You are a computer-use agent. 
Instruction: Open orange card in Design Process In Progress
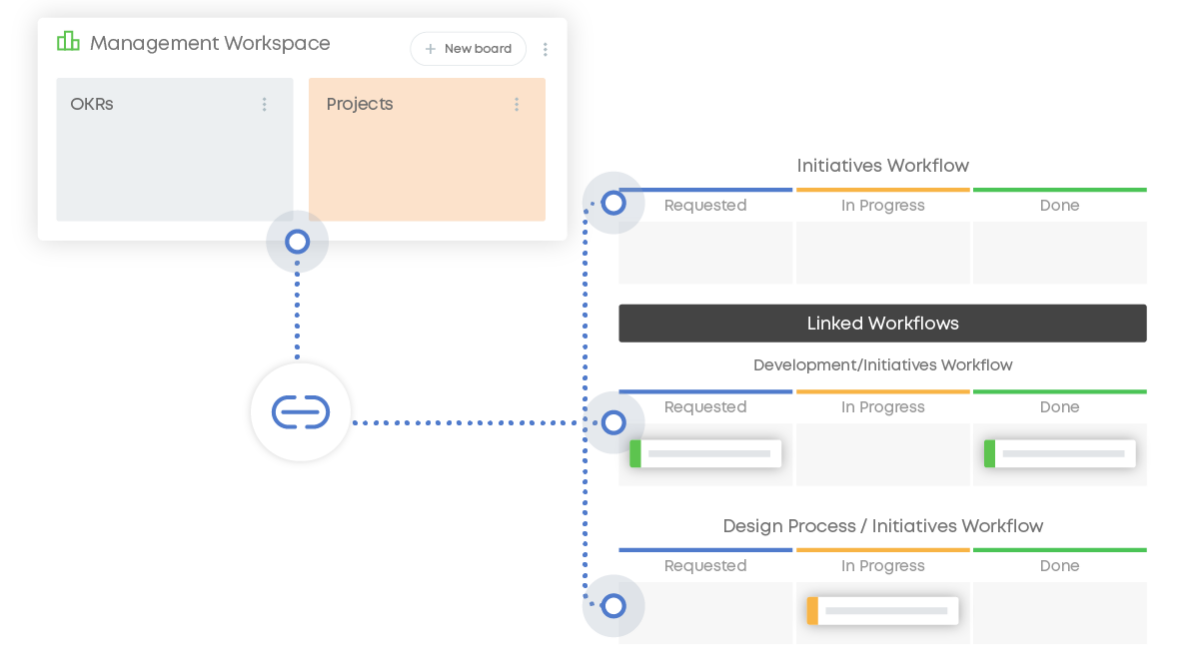coord(882,610)
